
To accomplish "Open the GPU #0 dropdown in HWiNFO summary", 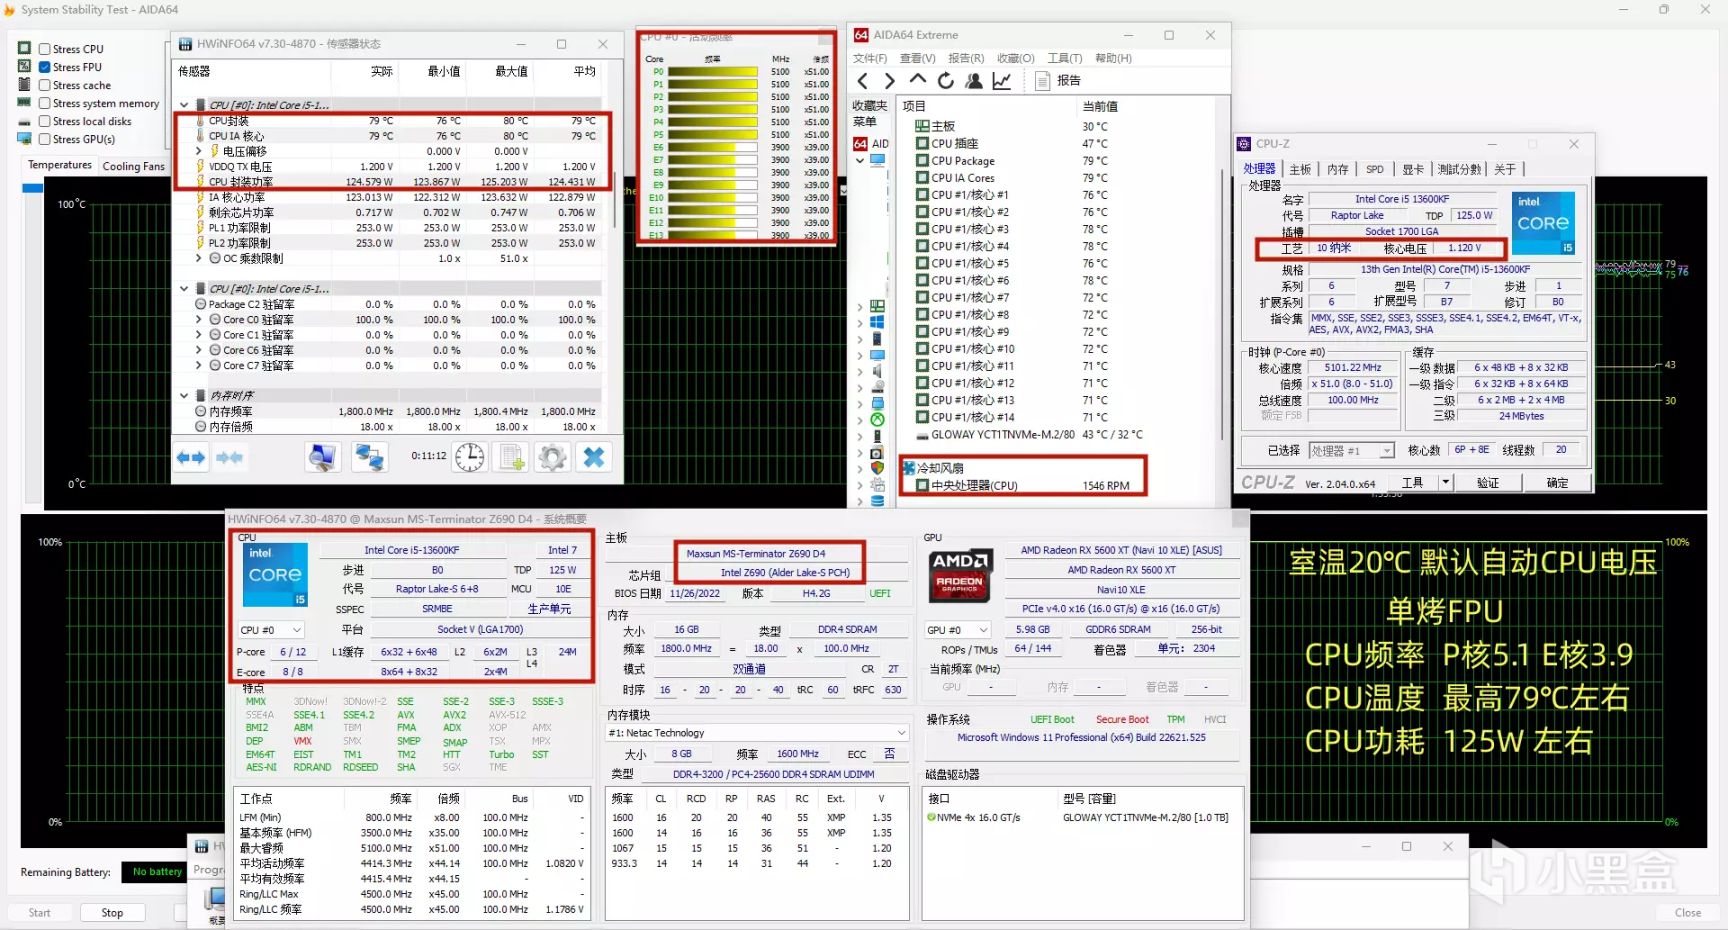I will [958, 630].
